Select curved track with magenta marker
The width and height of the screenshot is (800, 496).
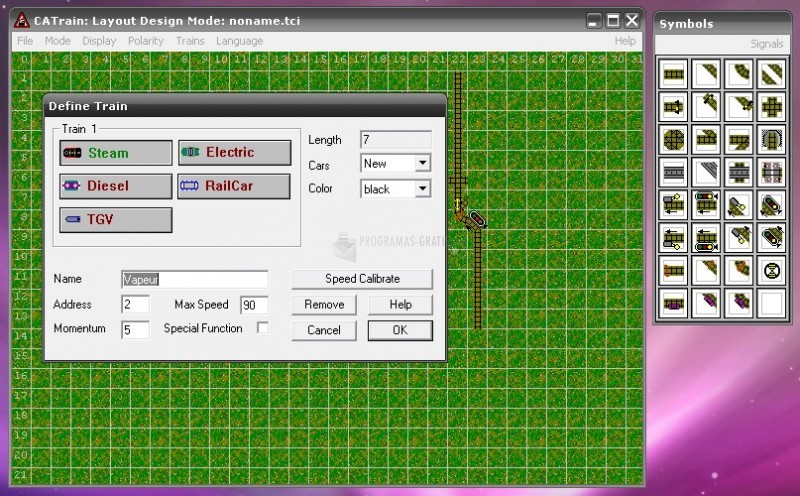(x=739, y=303)
